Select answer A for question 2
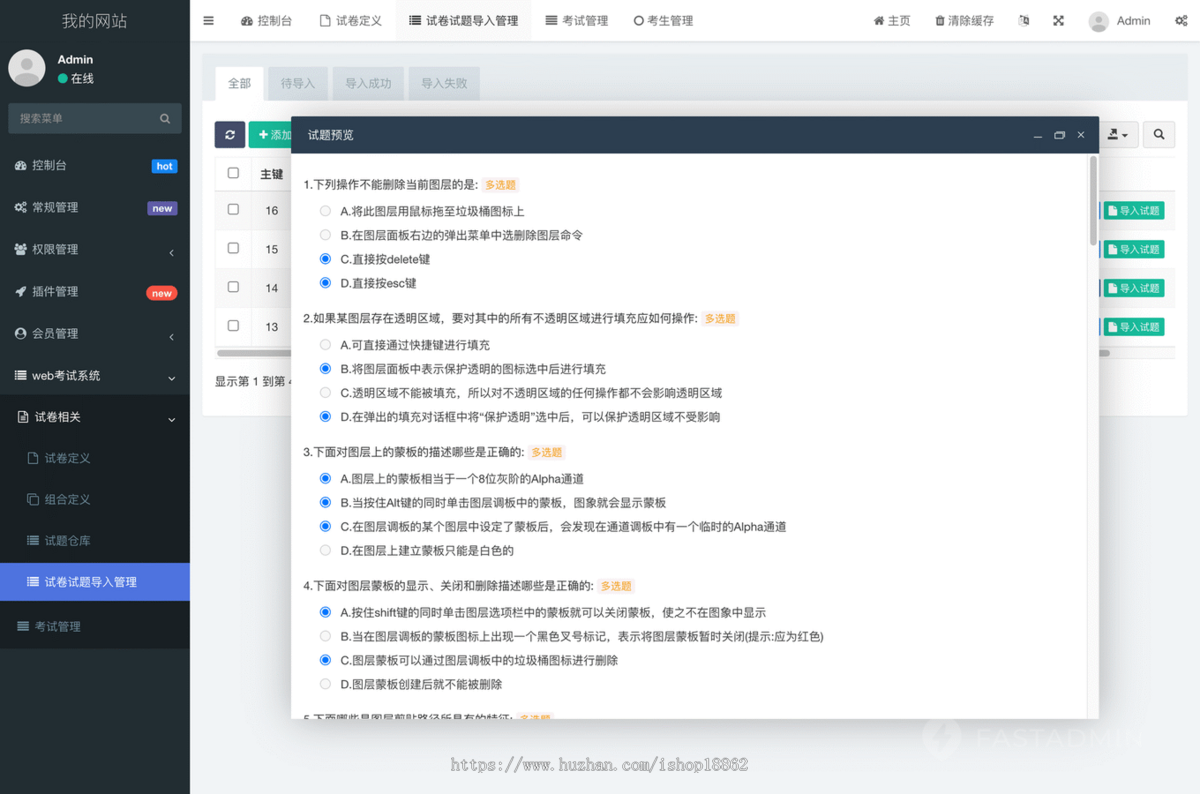1200x794 pixels. [x=324, y=344]
